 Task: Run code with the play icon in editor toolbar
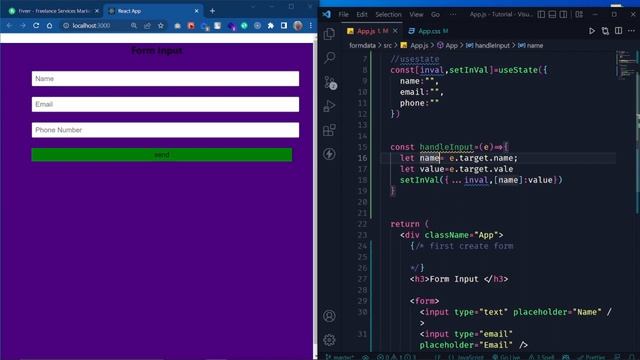(x=592, y=31)
